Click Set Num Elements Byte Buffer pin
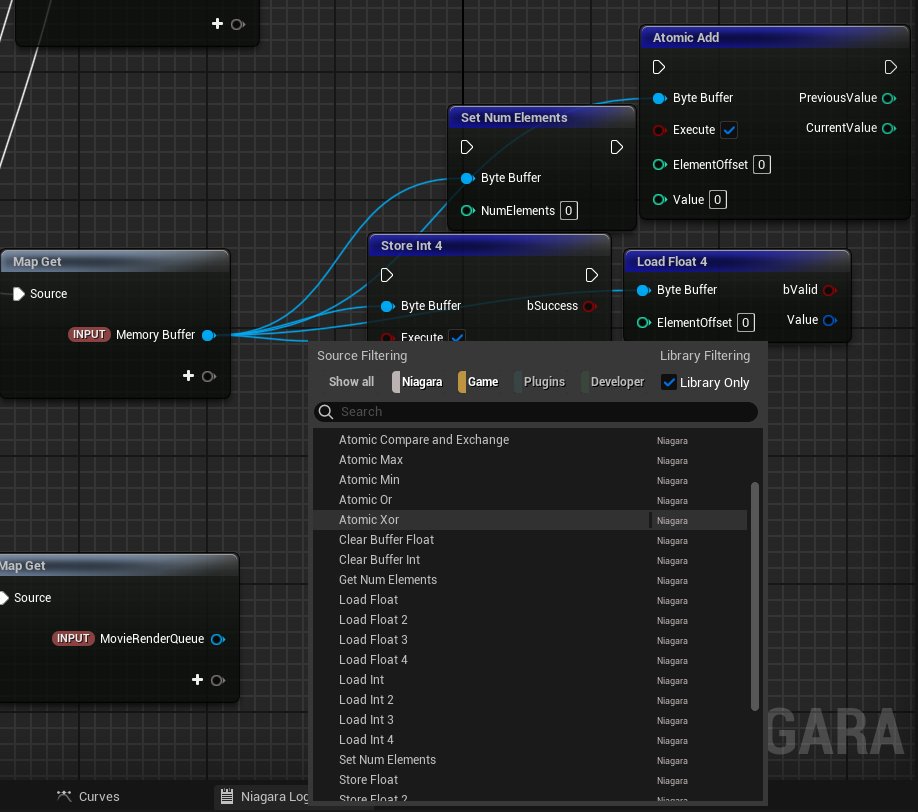The height and width of the screenshot is (812, 918). click(467, 178)
